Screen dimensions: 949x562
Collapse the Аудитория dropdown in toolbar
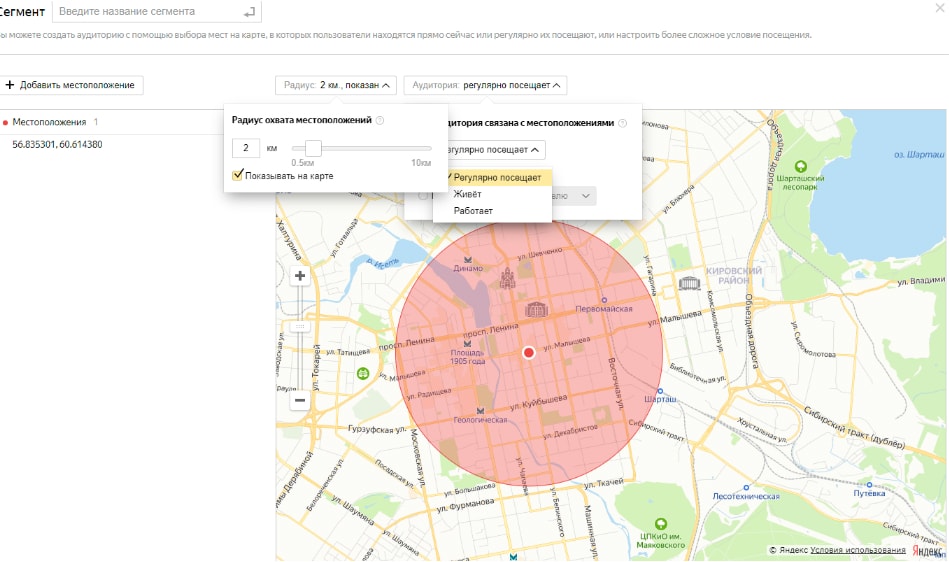[485, 85]
